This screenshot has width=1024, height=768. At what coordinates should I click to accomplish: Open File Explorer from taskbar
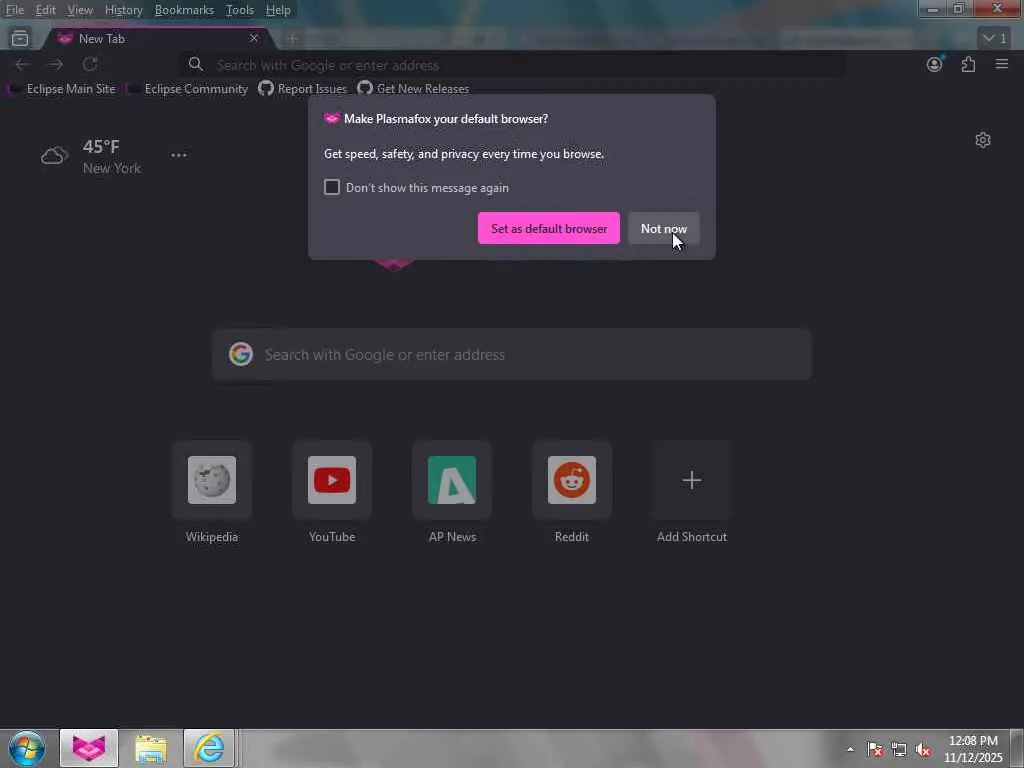(151, 748)
